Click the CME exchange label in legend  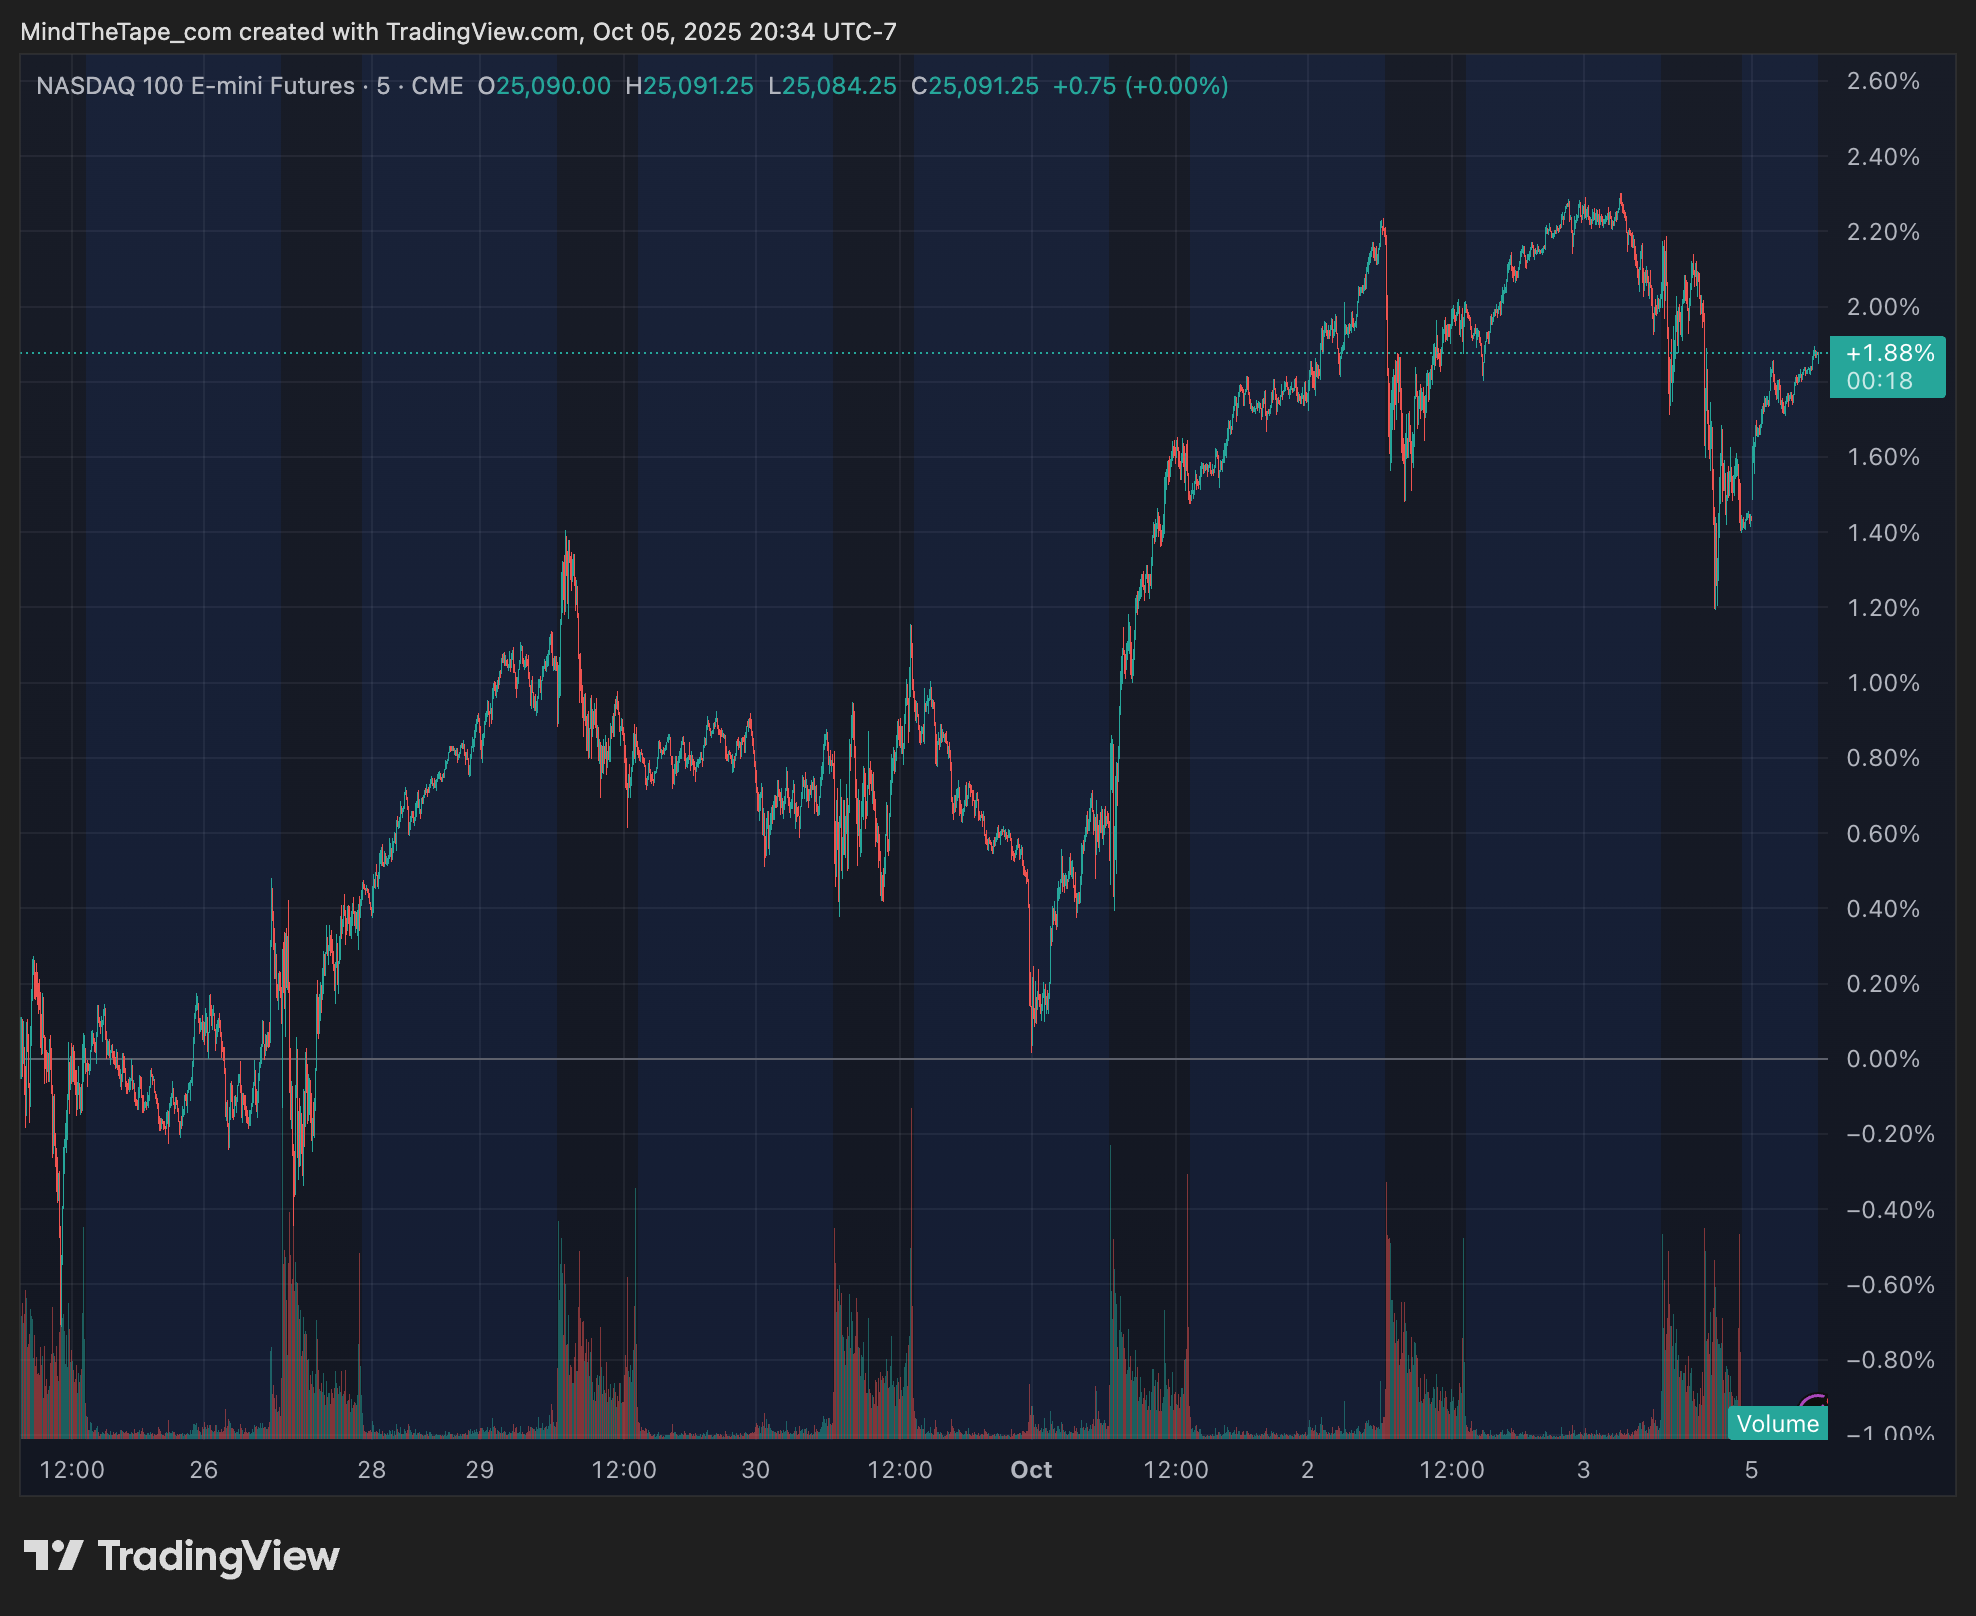pos(437,86)
